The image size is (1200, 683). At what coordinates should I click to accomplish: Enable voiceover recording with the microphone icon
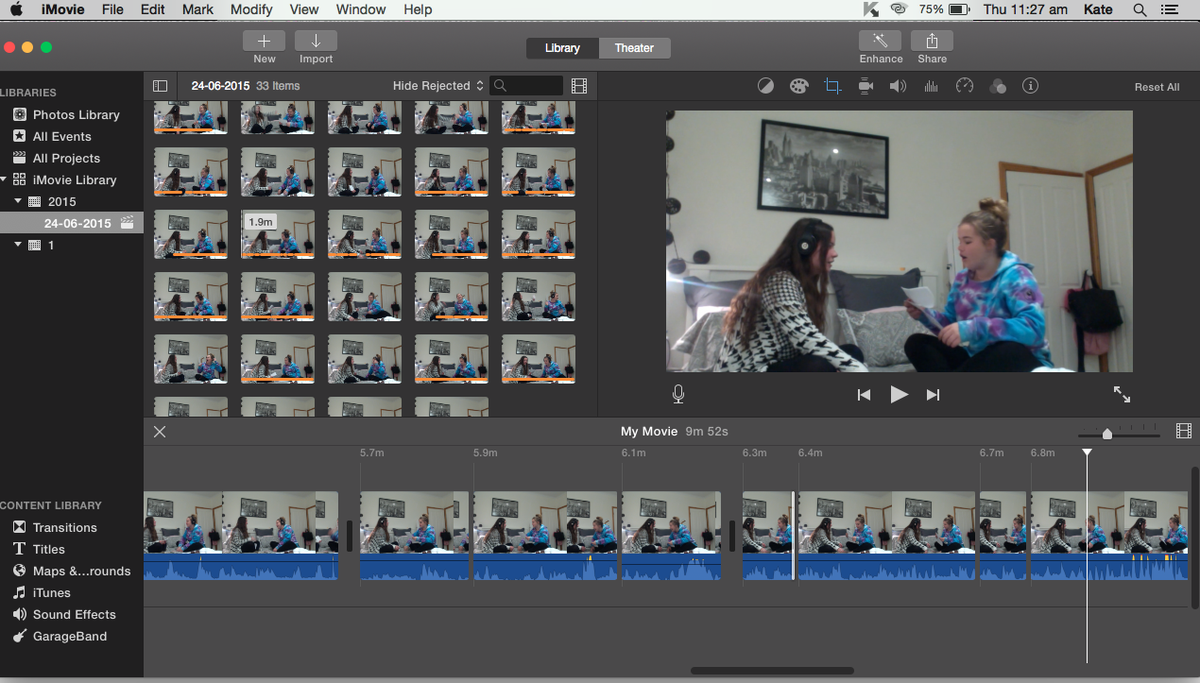tap(678, 394)
